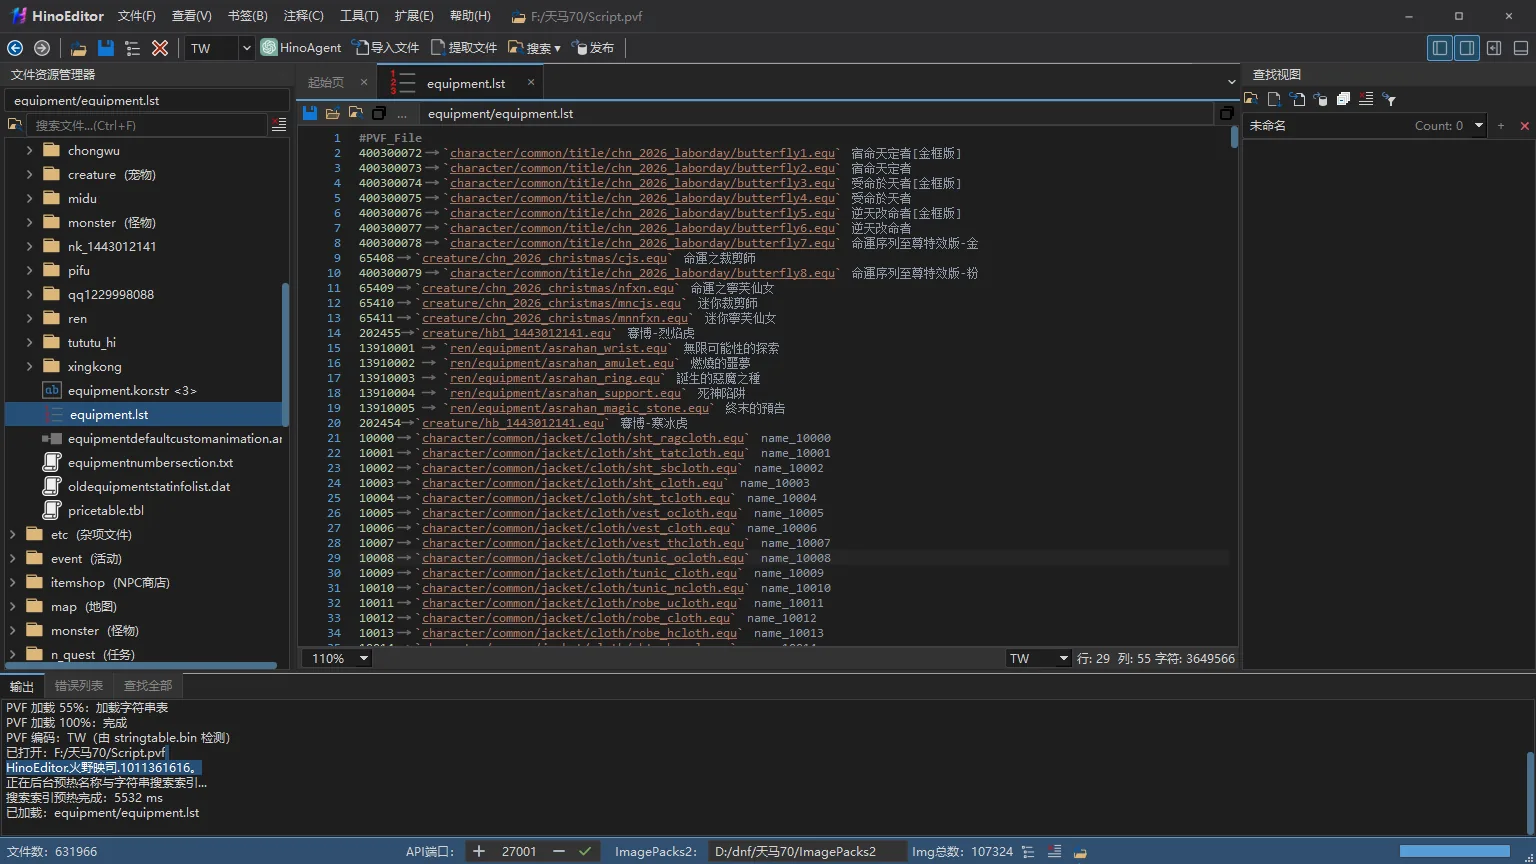Toggle the right sidebar panel visibility
Image resolution: width=1536 pixels, height=864 pixels.
pos(1467,48)
